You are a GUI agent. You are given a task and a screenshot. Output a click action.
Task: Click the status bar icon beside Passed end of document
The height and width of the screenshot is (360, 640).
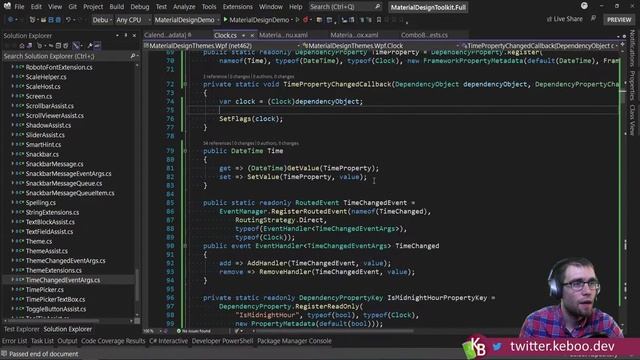[x=4, y=354]
